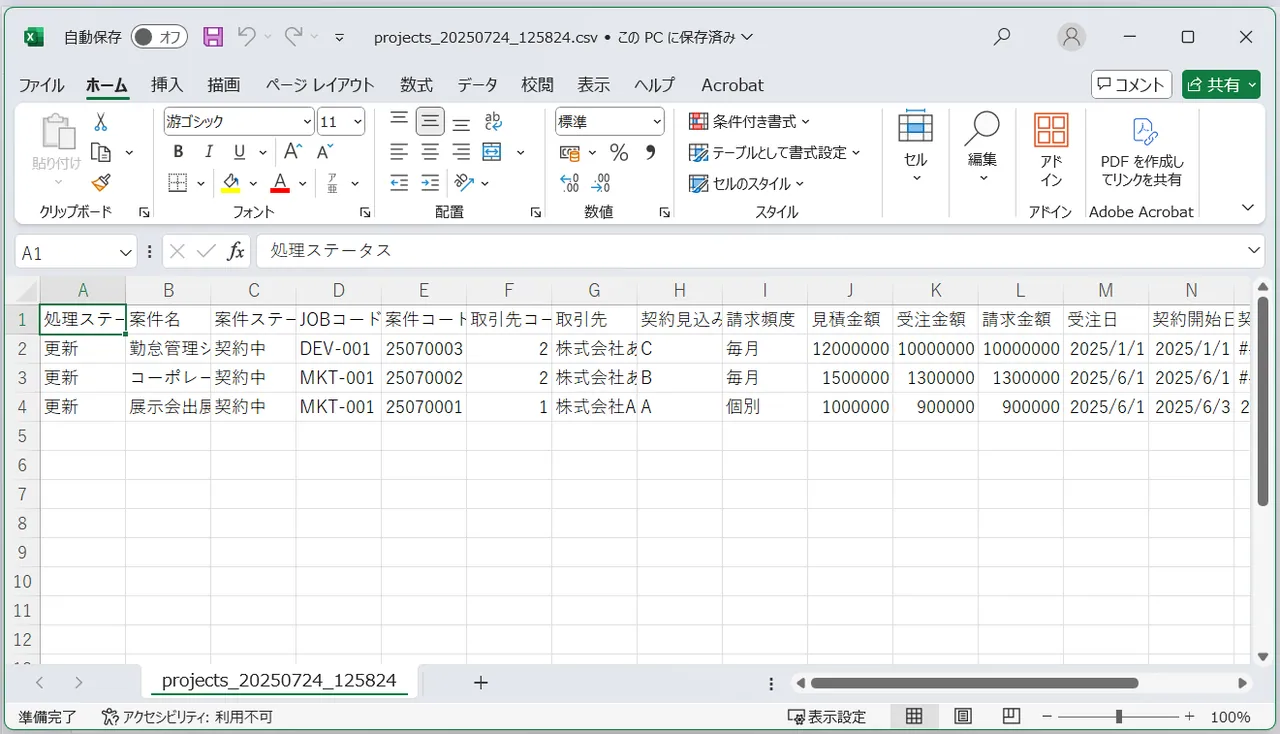Click the Decrease Font Size icon
The width and height of the screenshot is (1280, 734).
[x=324, y=152]
